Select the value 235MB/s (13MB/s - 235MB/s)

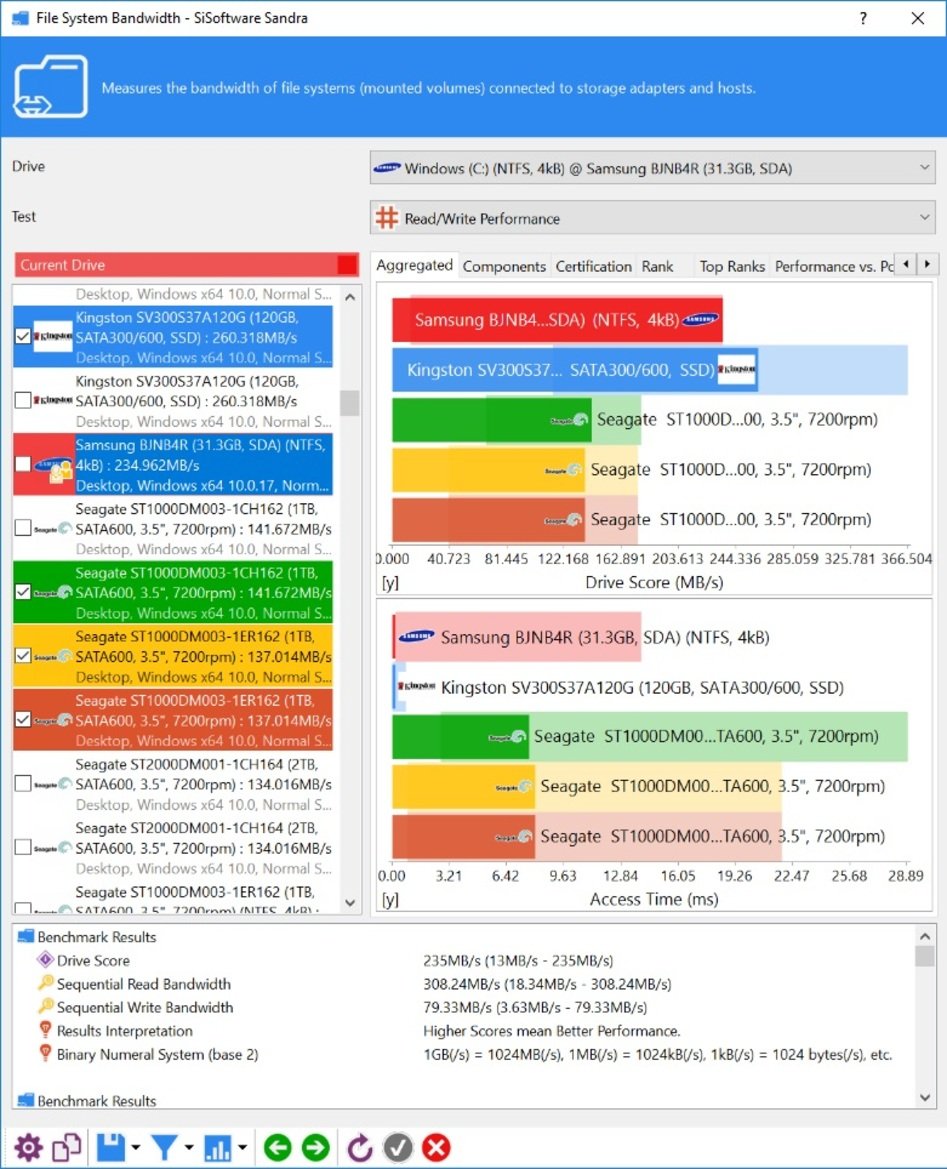[518, 960]
